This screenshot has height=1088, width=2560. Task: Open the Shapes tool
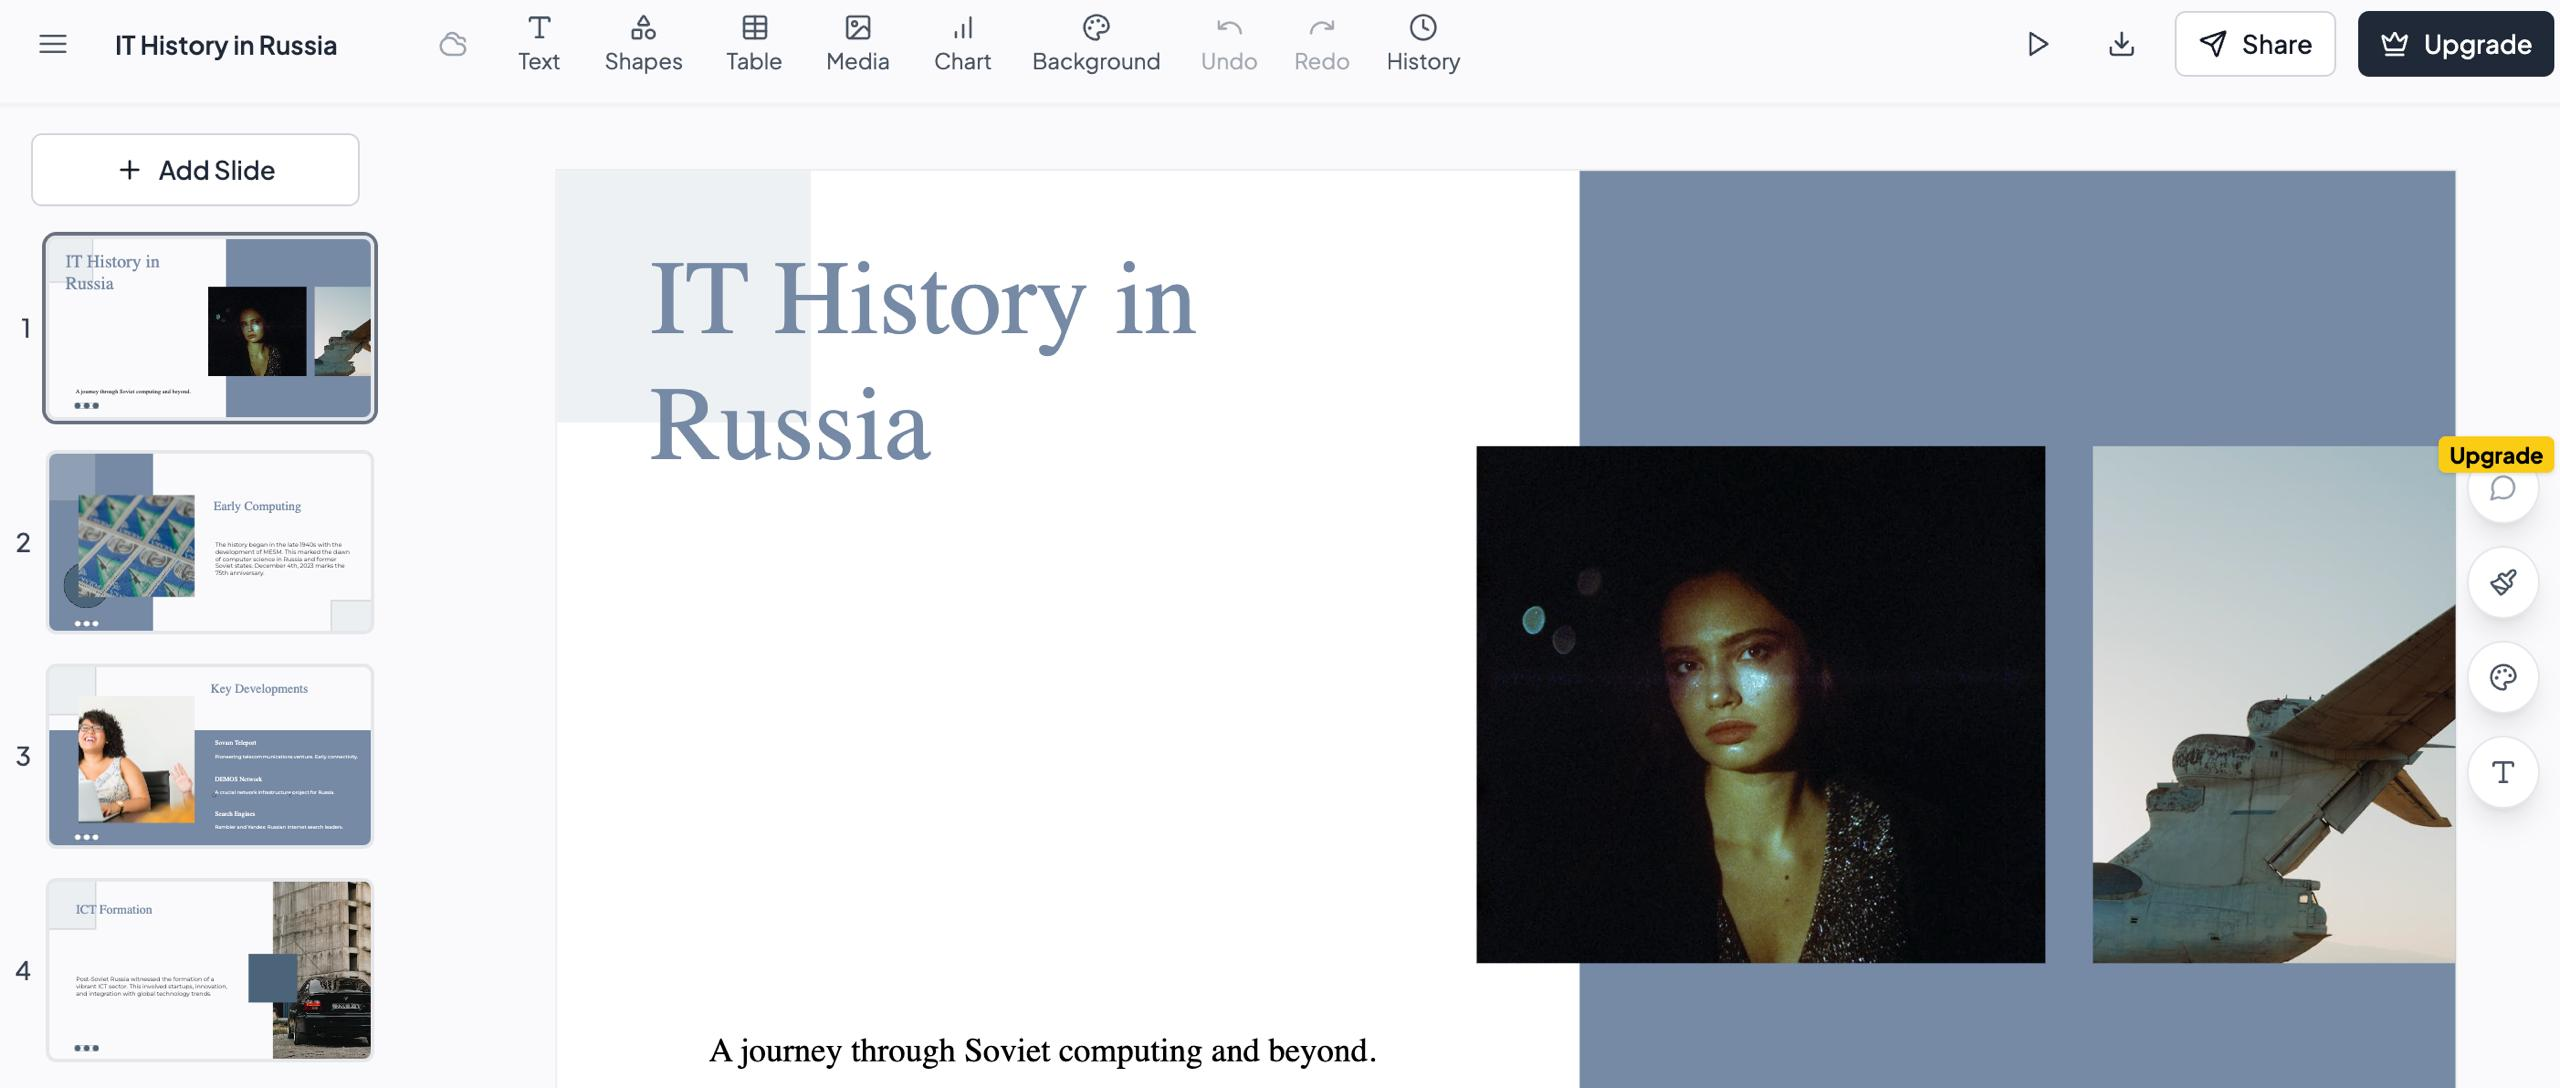point(643,44)
